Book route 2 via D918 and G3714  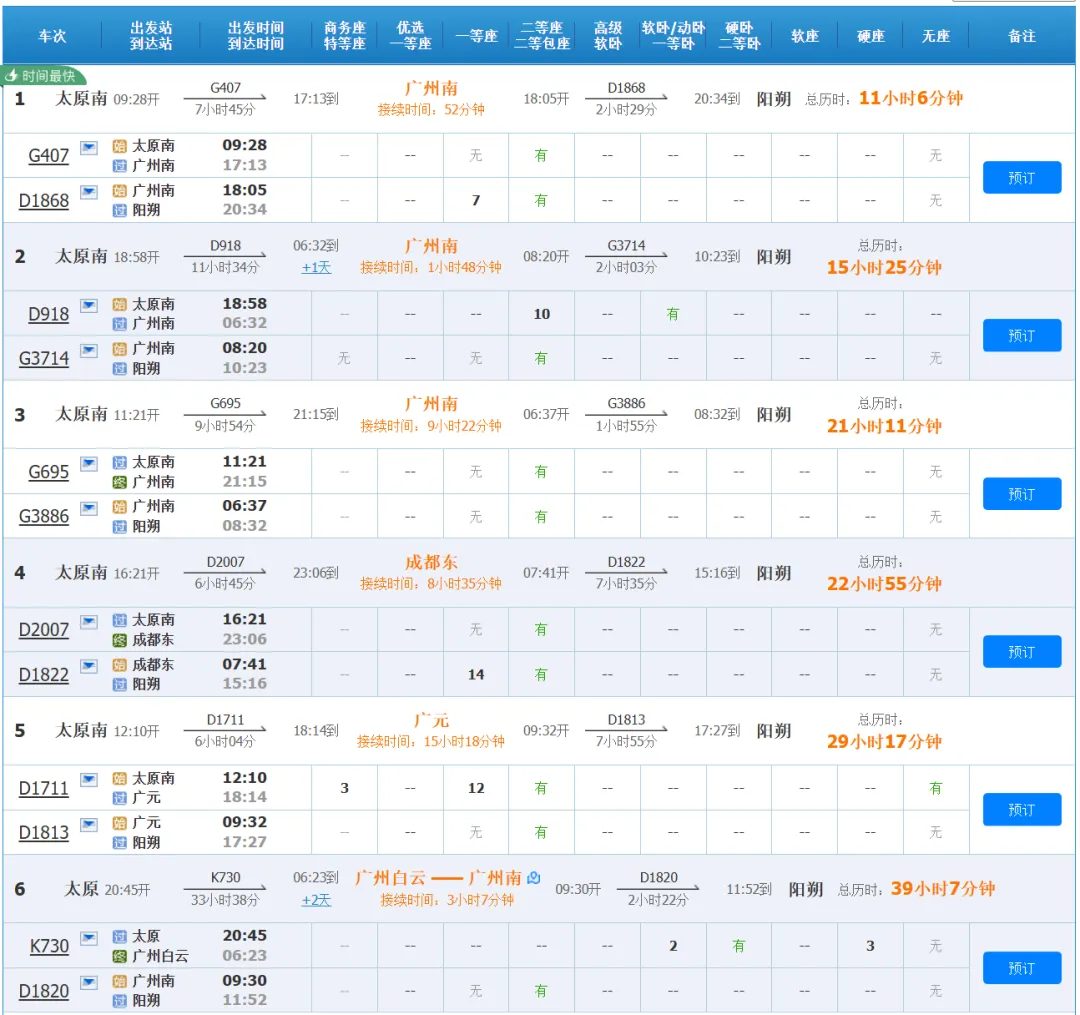1021,335
